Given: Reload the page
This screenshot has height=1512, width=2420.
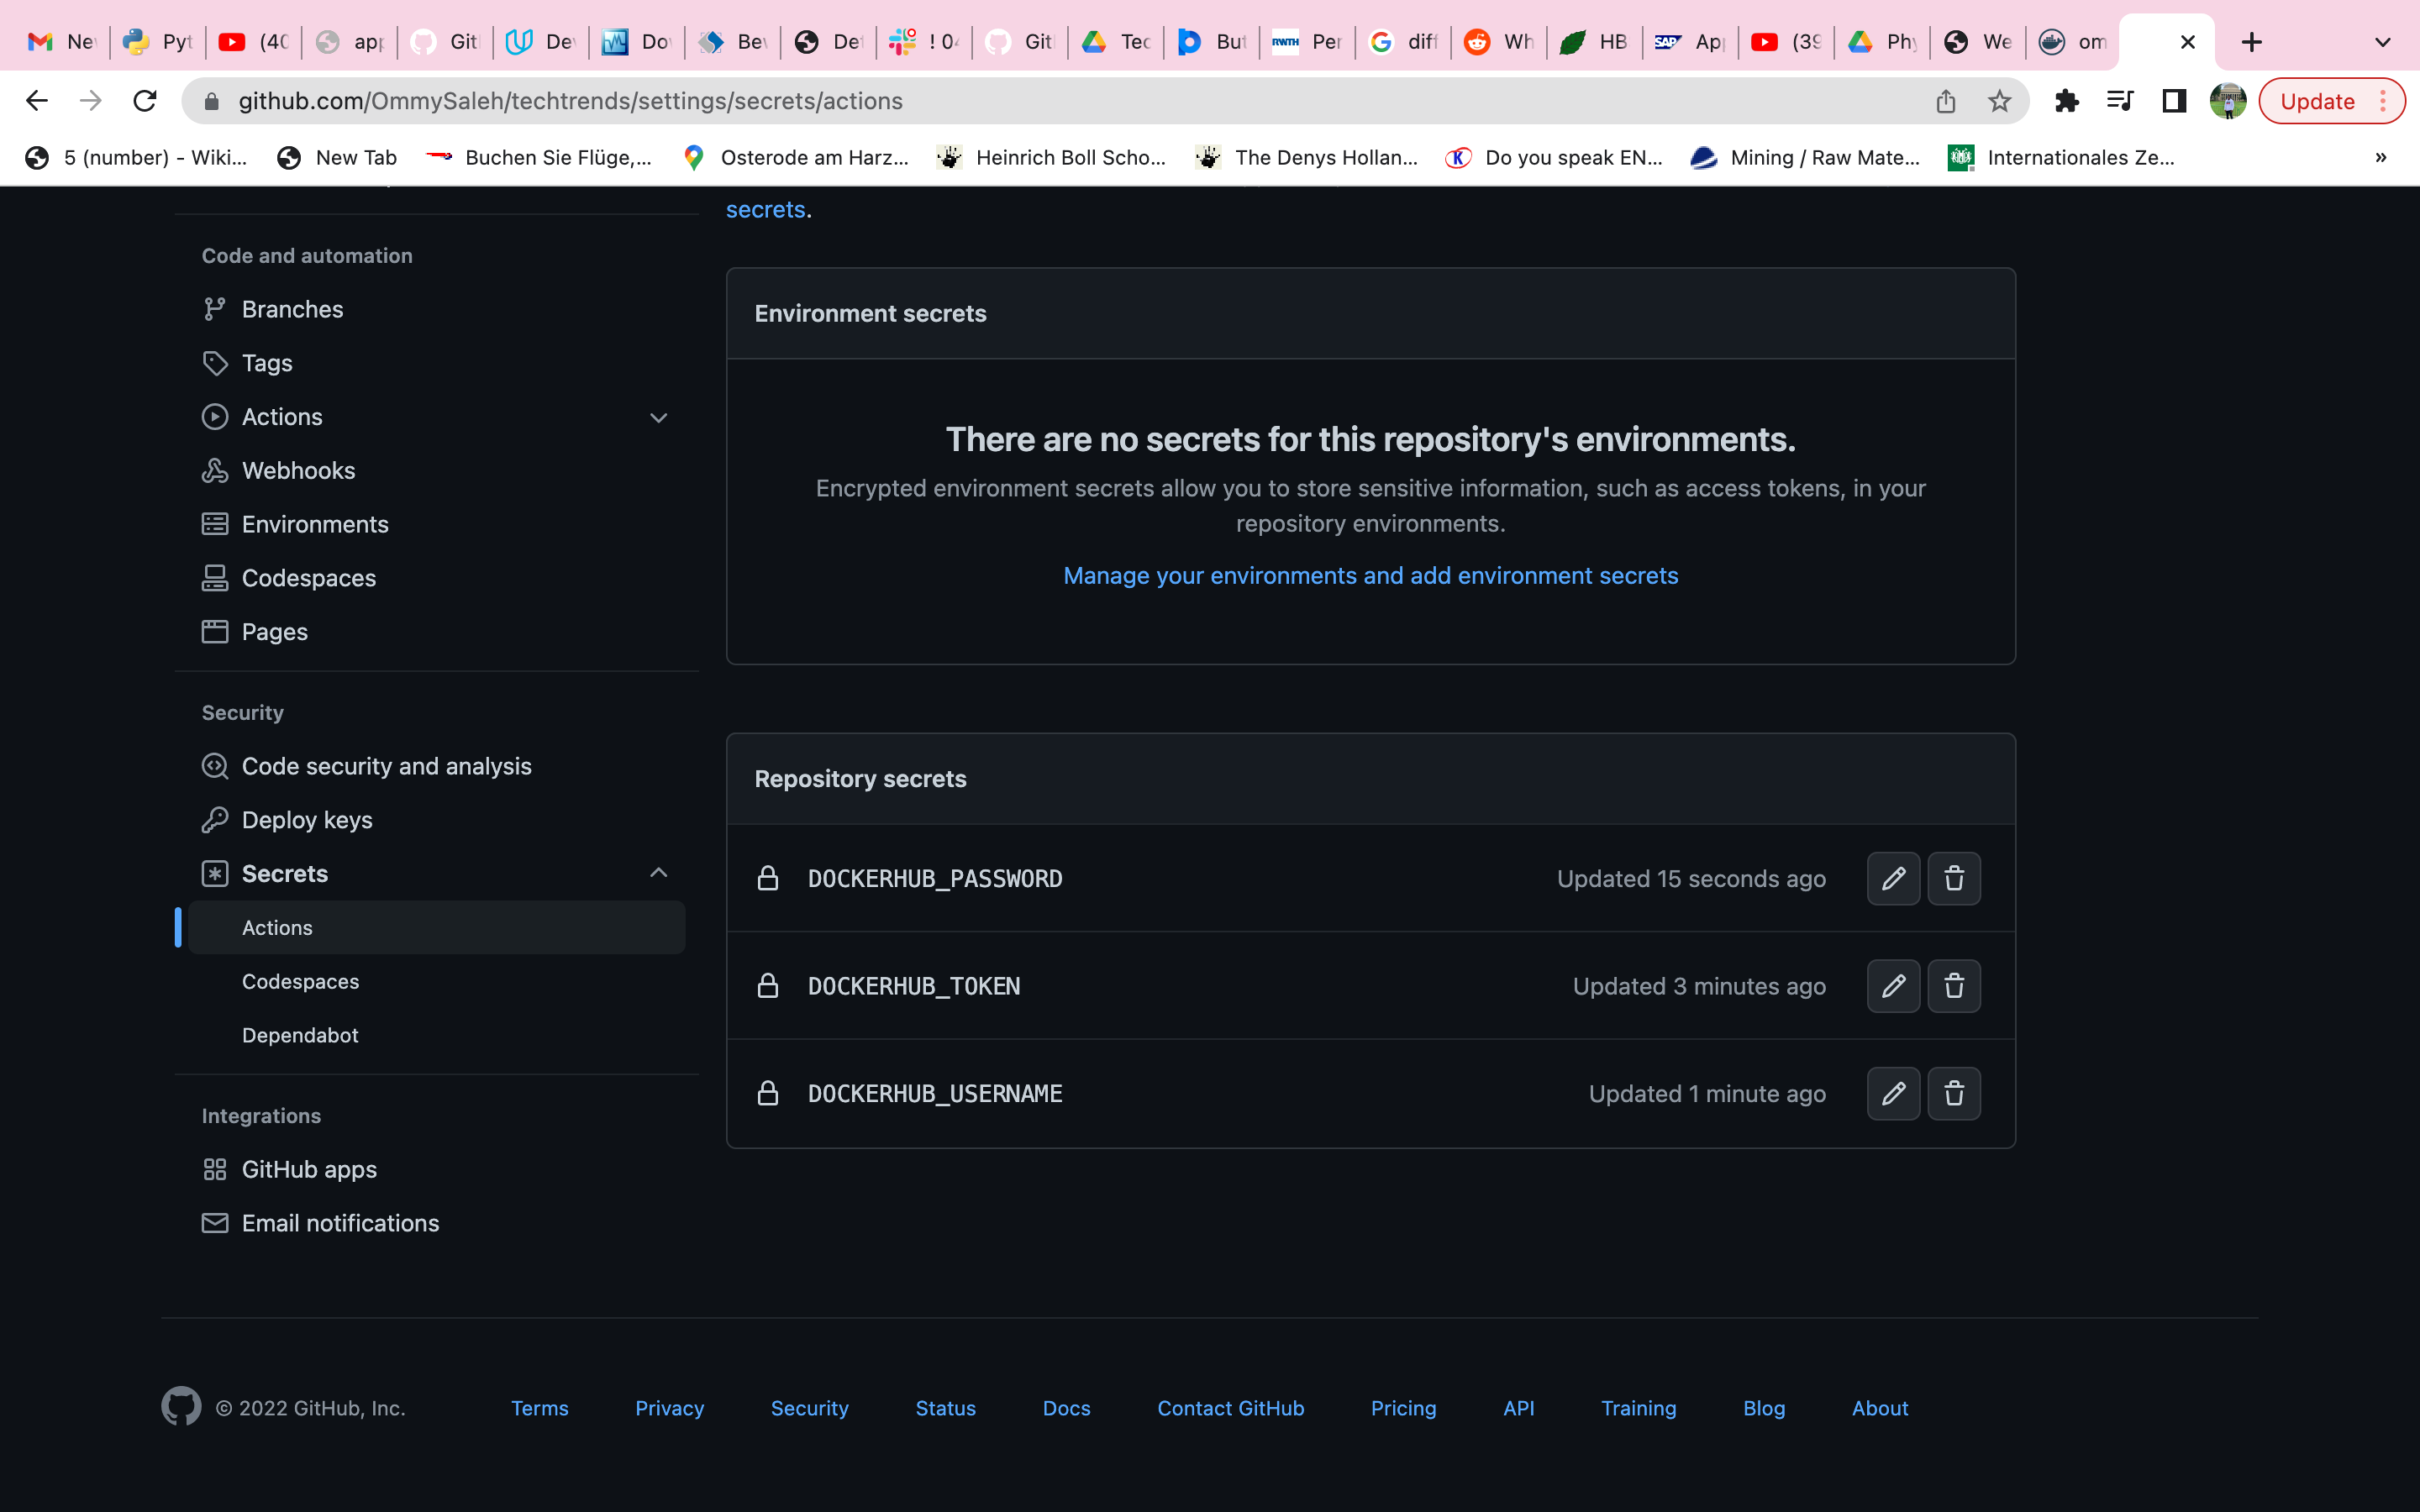Looking at the screenshot, I should tap(145, 101).
